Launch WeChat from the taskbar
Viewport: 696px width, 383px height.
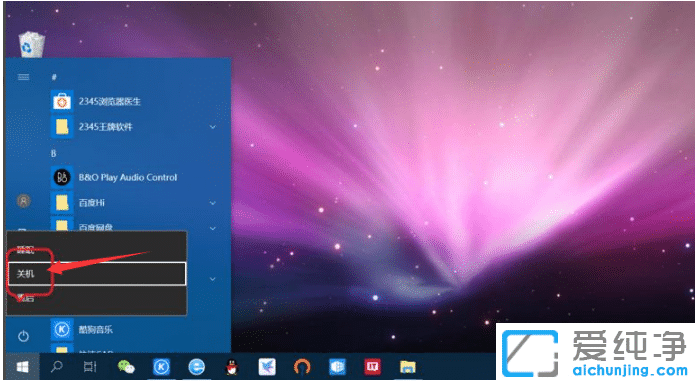click(x=126, y=367)
